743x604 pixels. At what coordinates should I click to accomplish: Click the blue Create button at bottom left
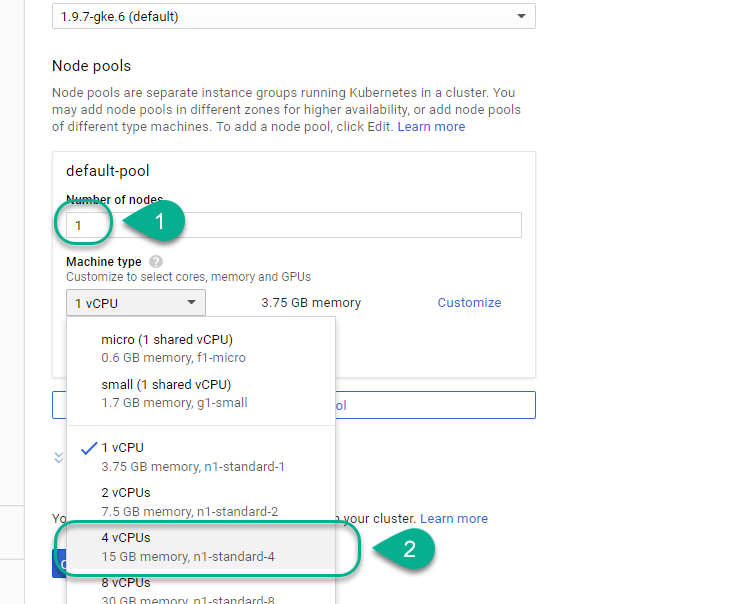pos(59,564)
